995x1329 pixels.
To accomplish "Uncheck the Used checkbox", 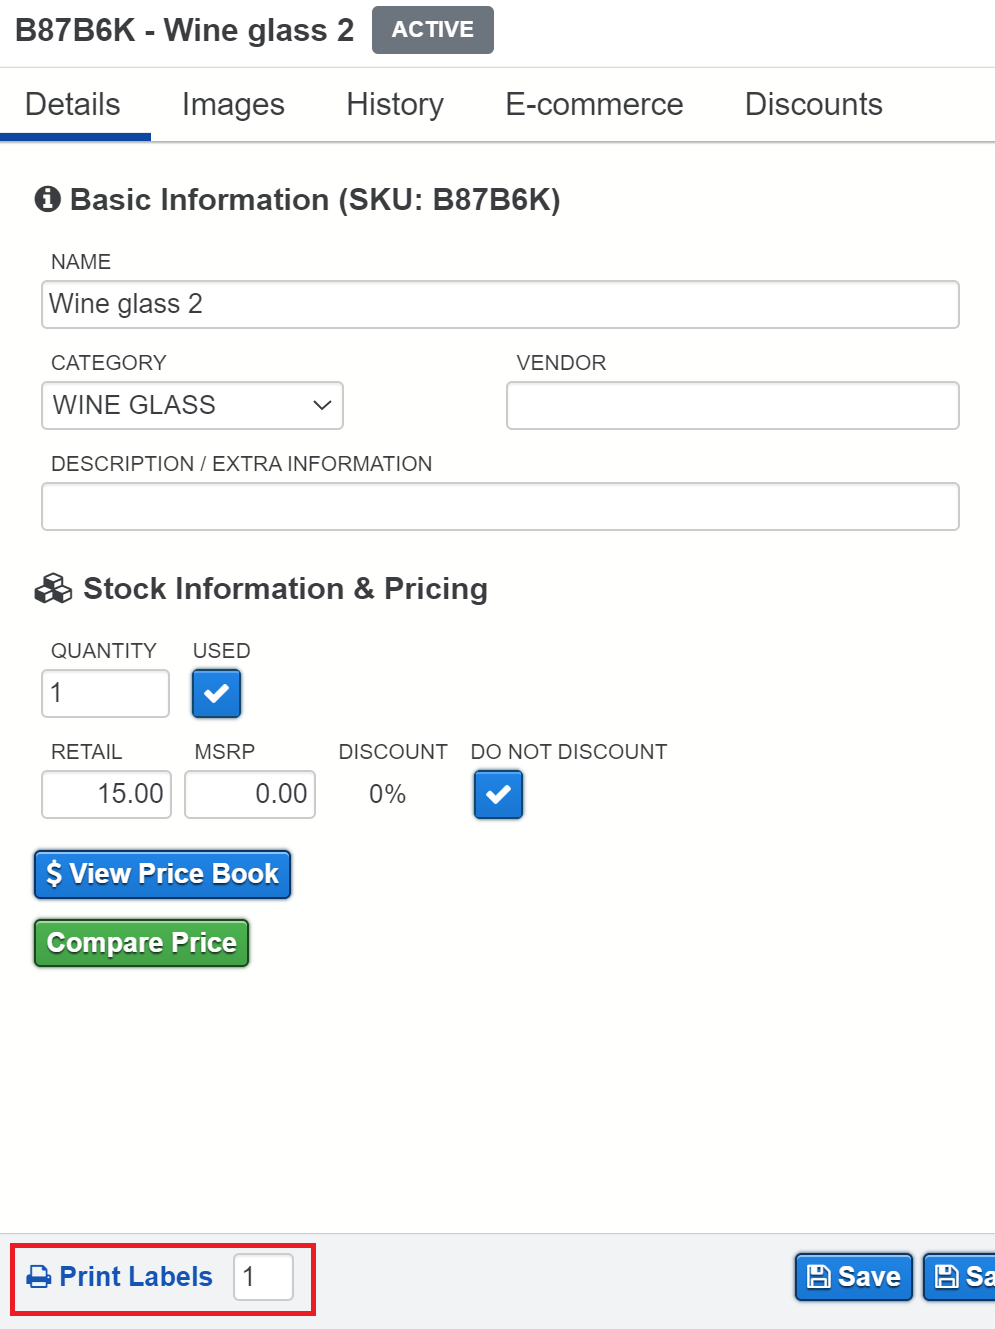I will [216, 693].
